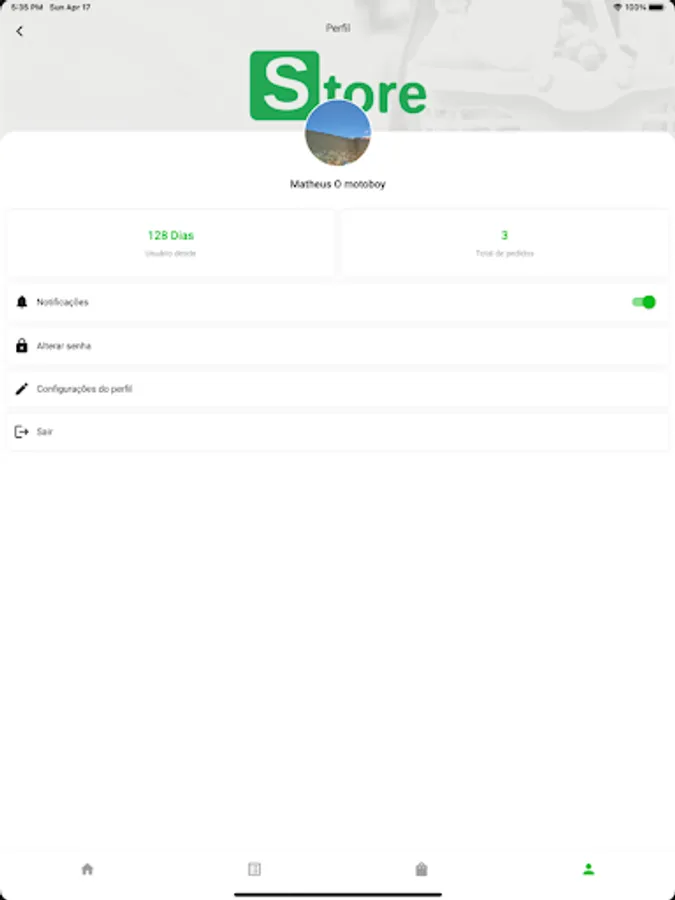Open the store bag icon in bottom bar
The image size is (675, 900).
[x=421, y=869]
